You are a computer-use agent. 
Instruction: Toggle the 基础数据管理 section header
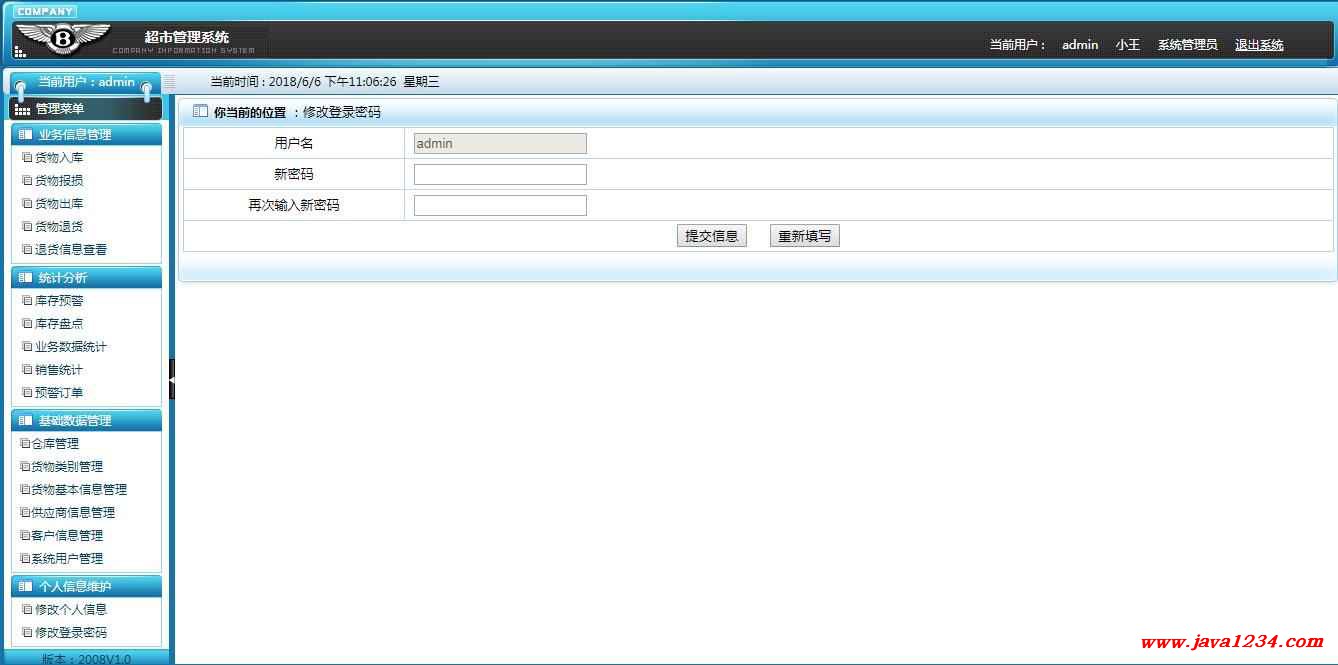(85, 420)
